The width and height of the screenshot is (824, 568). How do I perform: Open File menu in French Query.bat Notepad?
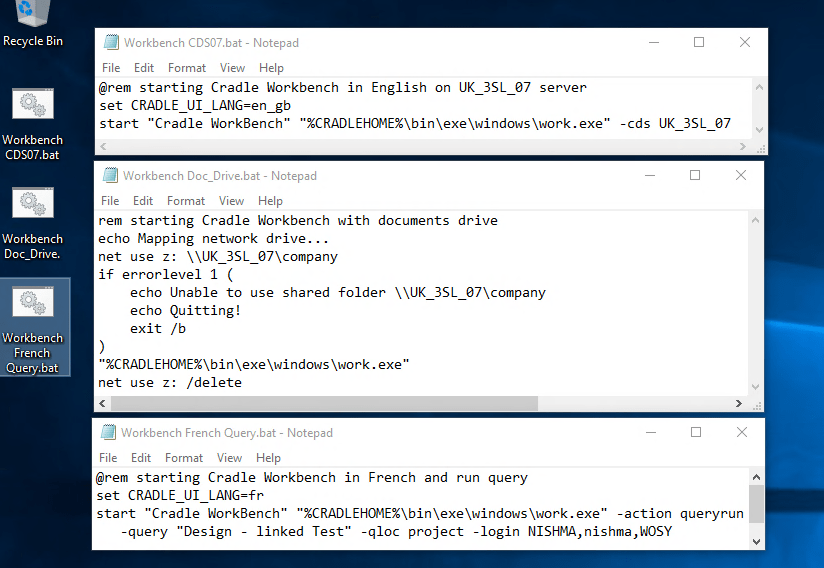(108, 458)
